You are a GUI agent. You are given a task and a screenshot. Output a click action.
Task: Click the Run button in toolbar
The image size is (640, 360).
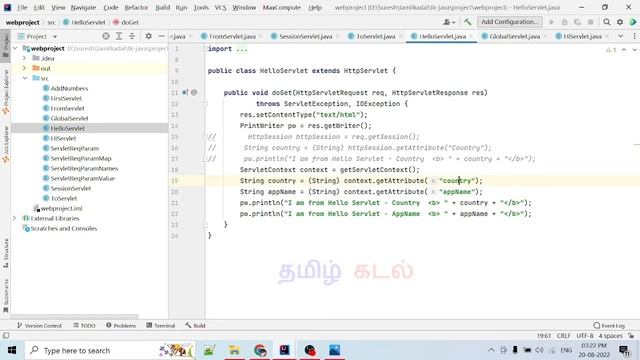pyautogui.click(x=552, y=22)
